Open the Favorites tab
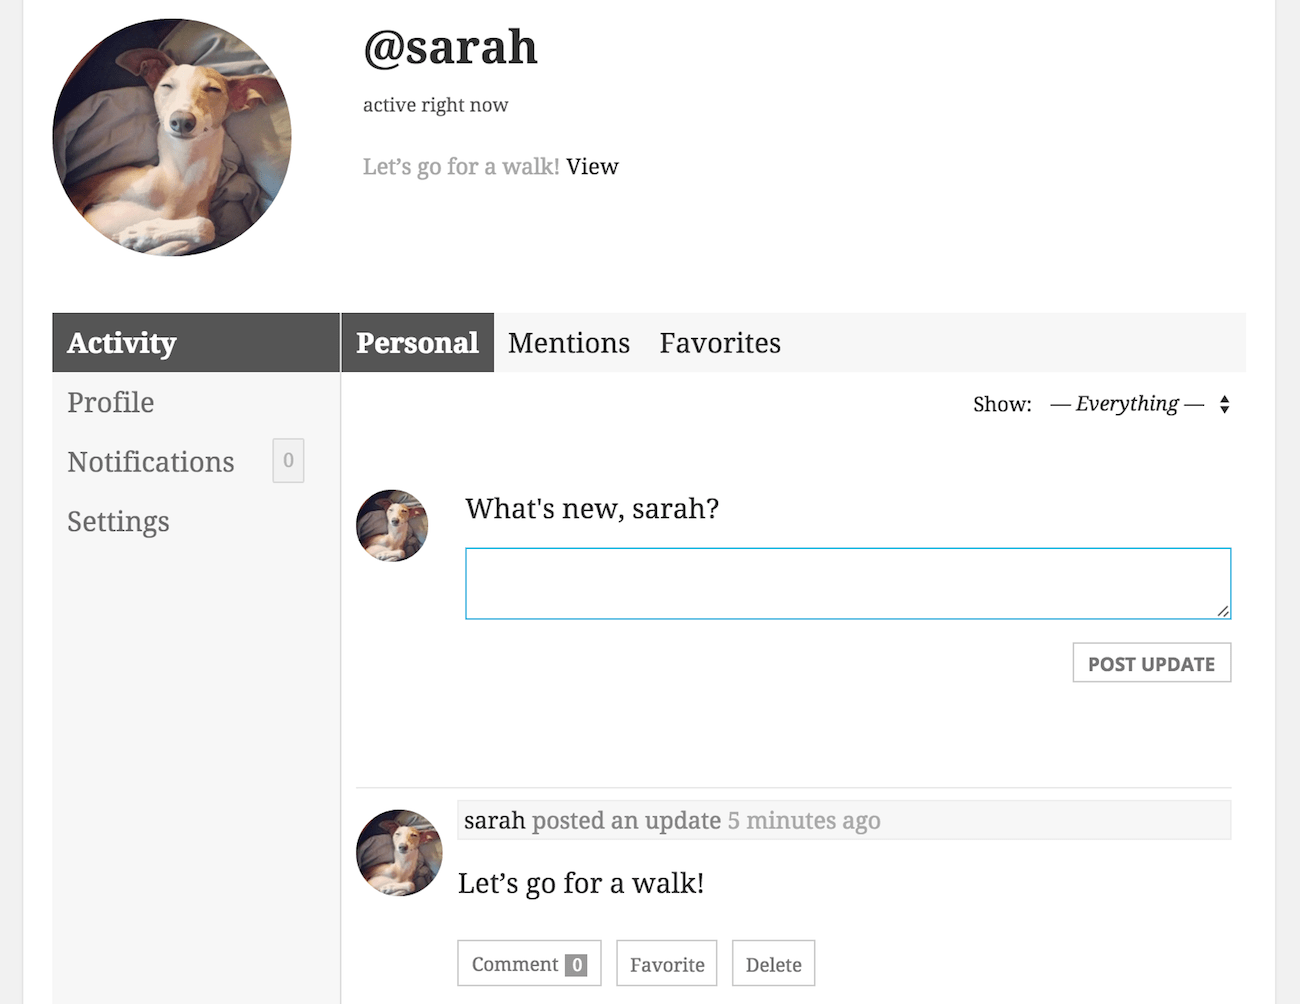 (720, 343)
